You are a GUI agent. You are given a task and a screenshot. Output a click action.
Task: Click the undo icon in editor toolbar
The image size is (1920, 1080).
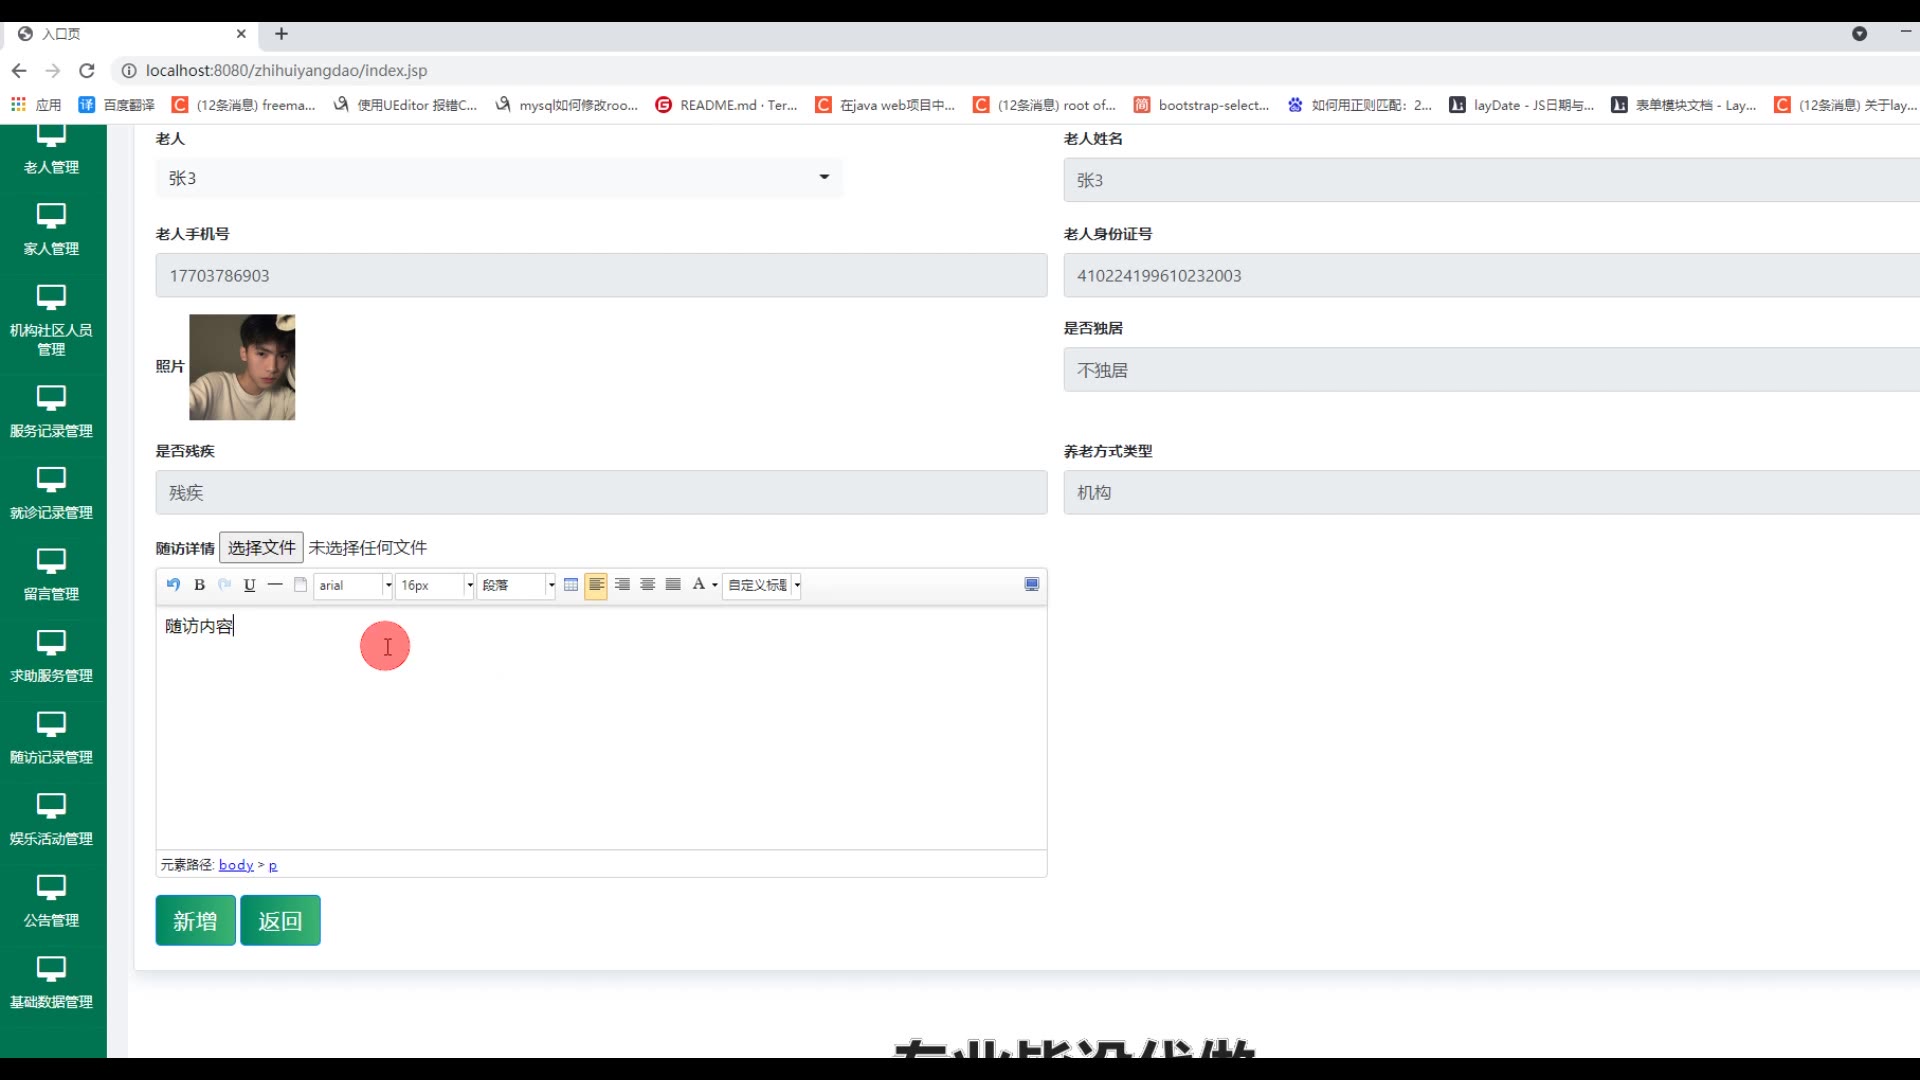[173, 585]
